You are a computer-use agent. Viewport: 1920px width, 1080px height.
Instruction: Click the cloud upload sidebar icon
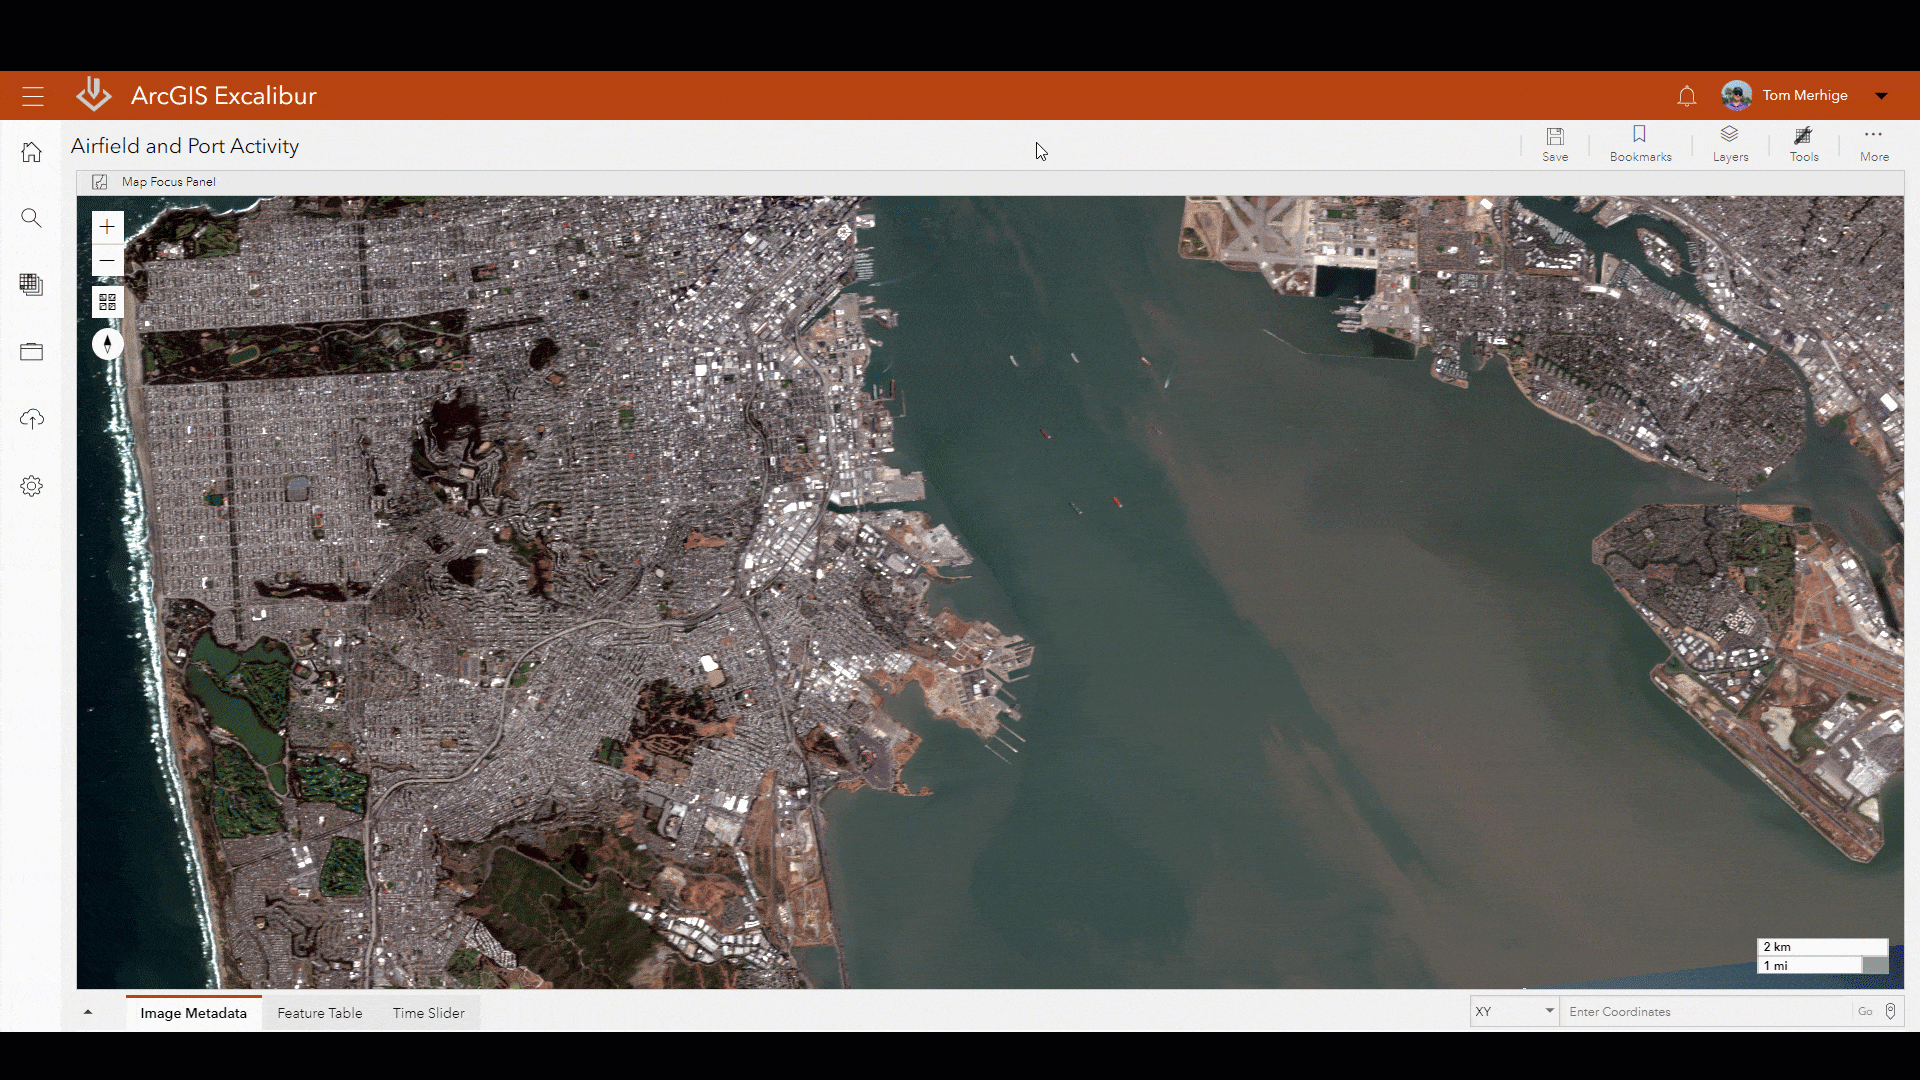(32, 419)
